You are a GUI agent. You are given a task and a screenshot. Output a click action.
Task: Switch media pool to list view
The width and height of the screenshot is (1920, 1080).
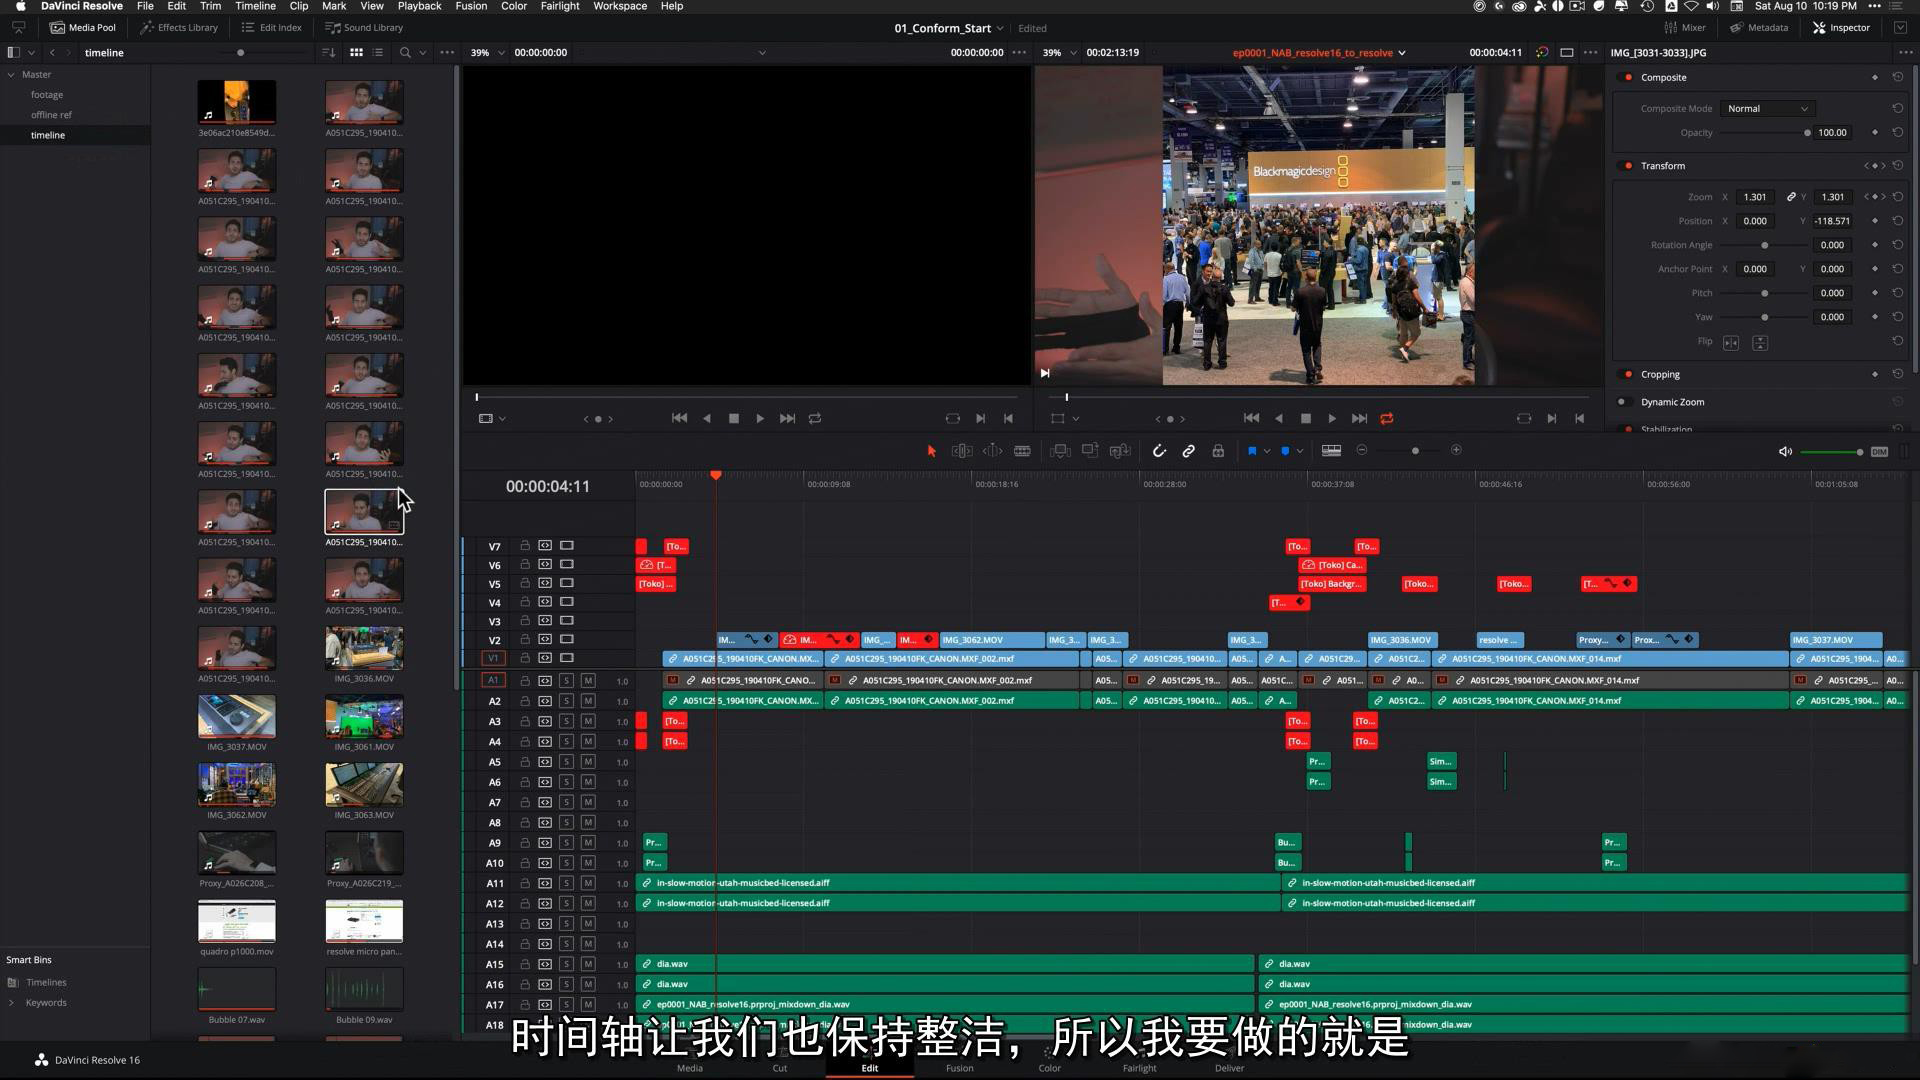coord(378,53)
